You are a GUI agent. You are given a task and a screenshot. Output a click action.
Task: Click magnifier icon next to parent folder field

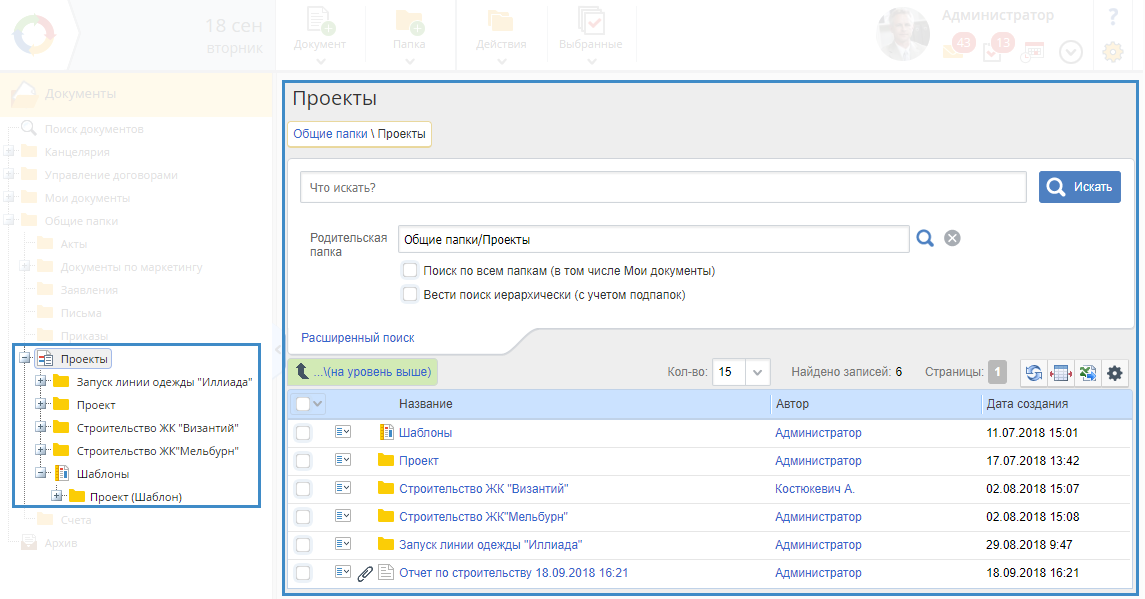click(x=925, y=238)
